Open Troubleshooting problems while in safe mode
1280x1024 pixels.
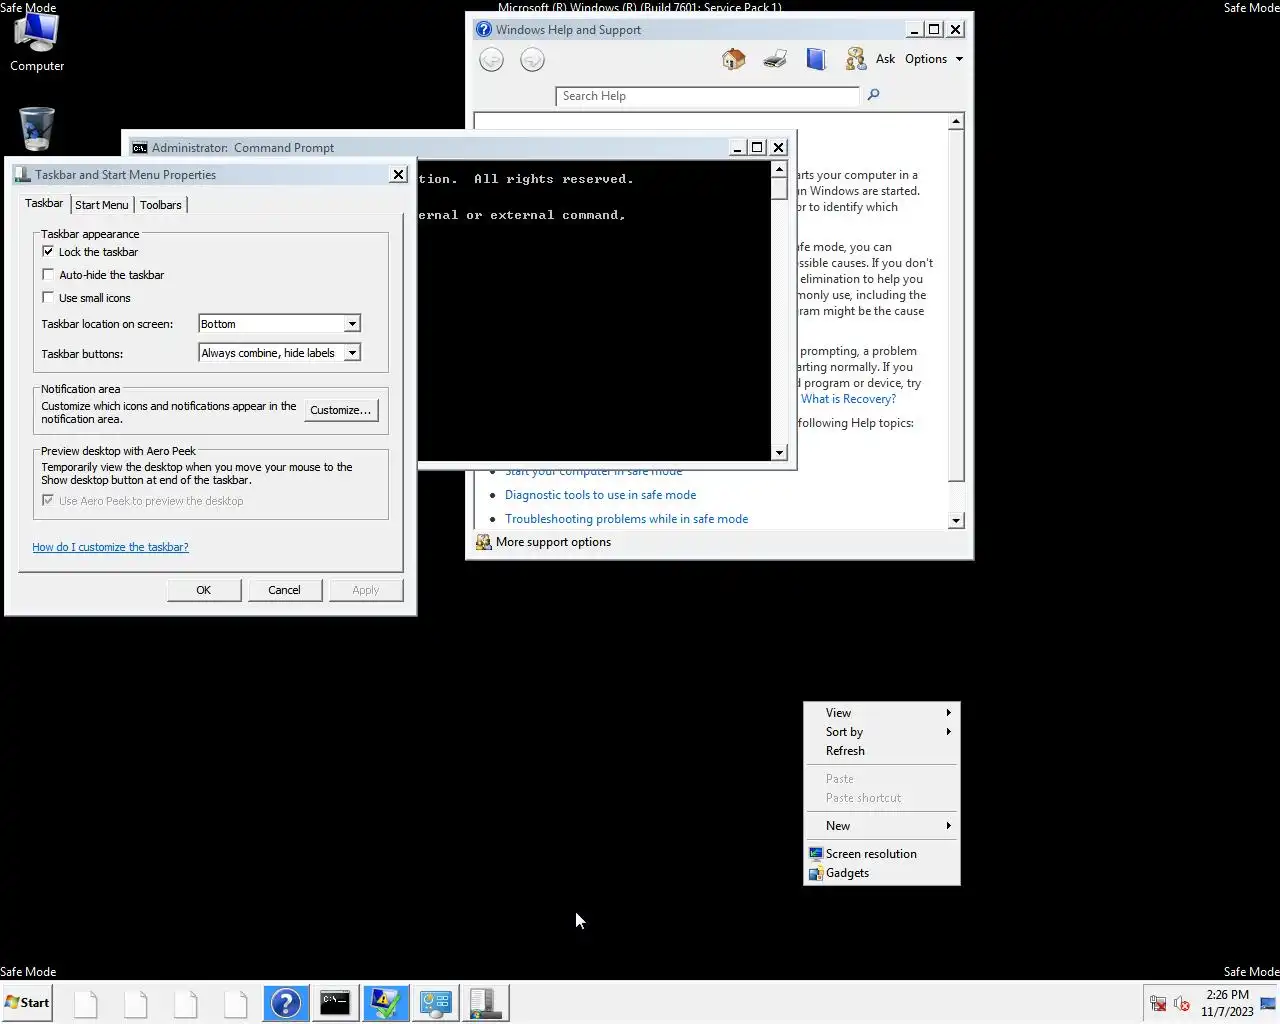[x=626, y=519]
